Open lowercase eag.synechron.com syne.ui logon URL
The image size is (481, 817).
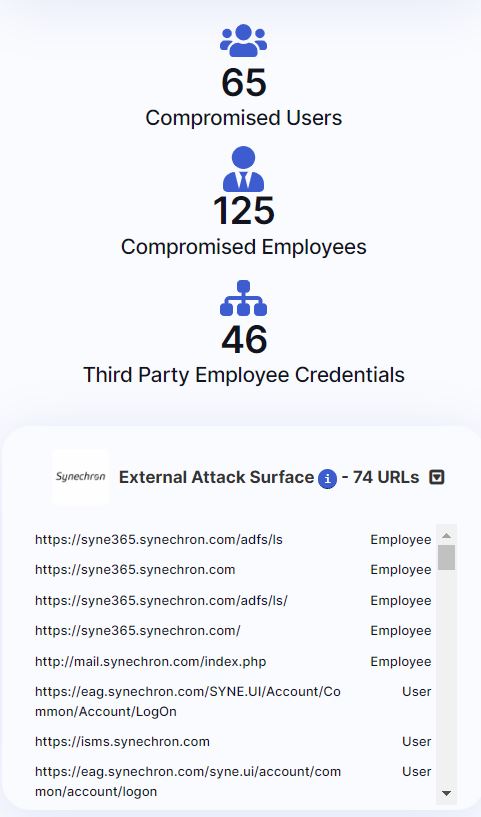coord(188,781)
